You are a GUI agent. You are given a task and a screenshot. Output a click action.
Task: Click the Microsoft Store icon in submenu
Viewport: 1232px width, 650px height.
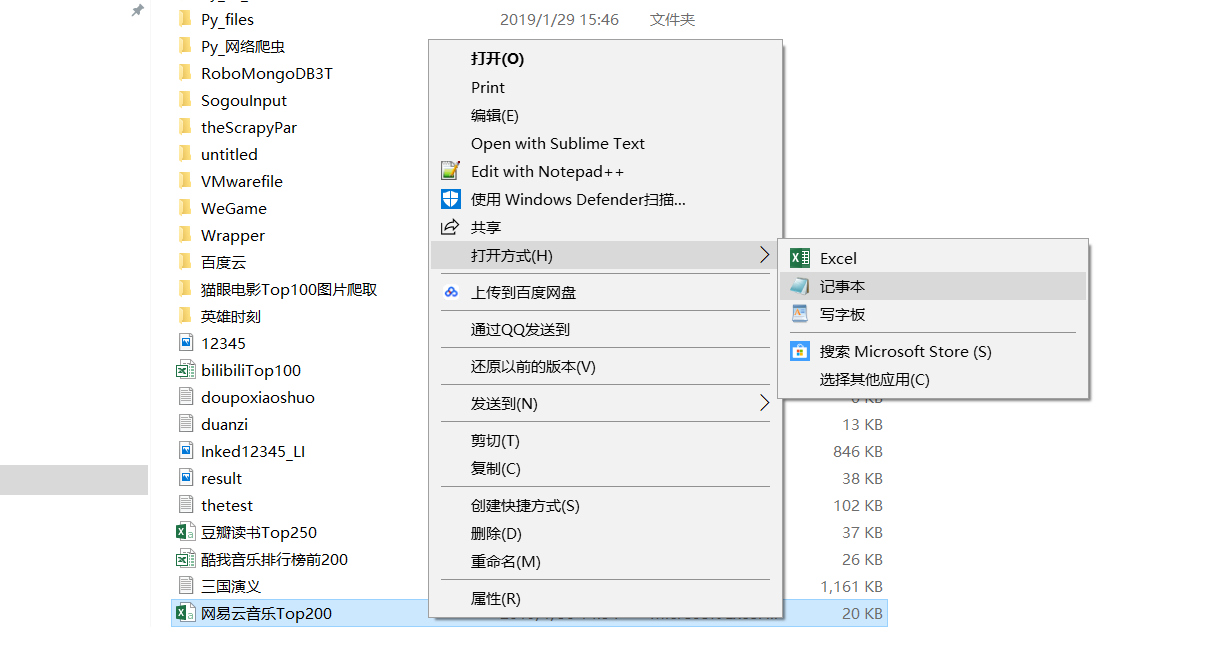[x=799, y=351]
